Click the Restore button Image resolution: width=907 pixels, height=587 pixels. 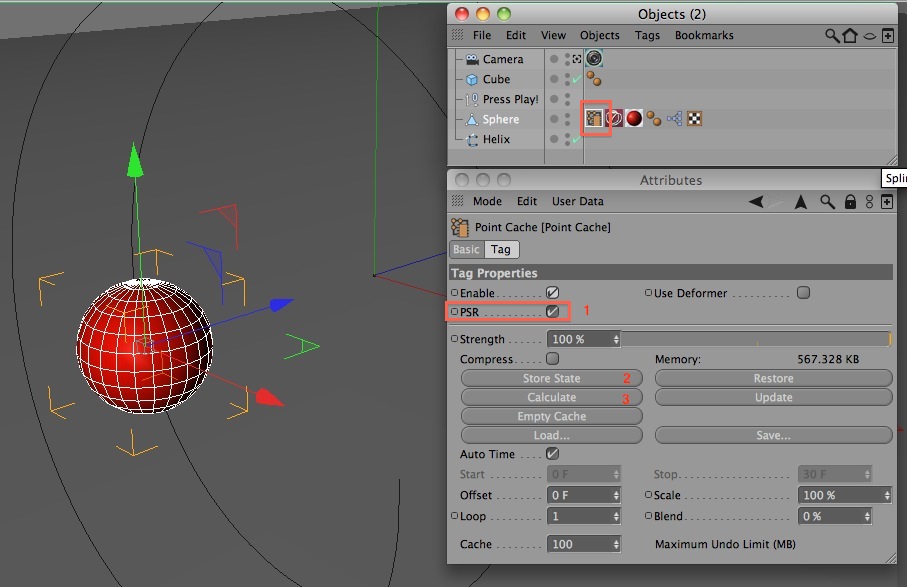click(x=773, y=378)
